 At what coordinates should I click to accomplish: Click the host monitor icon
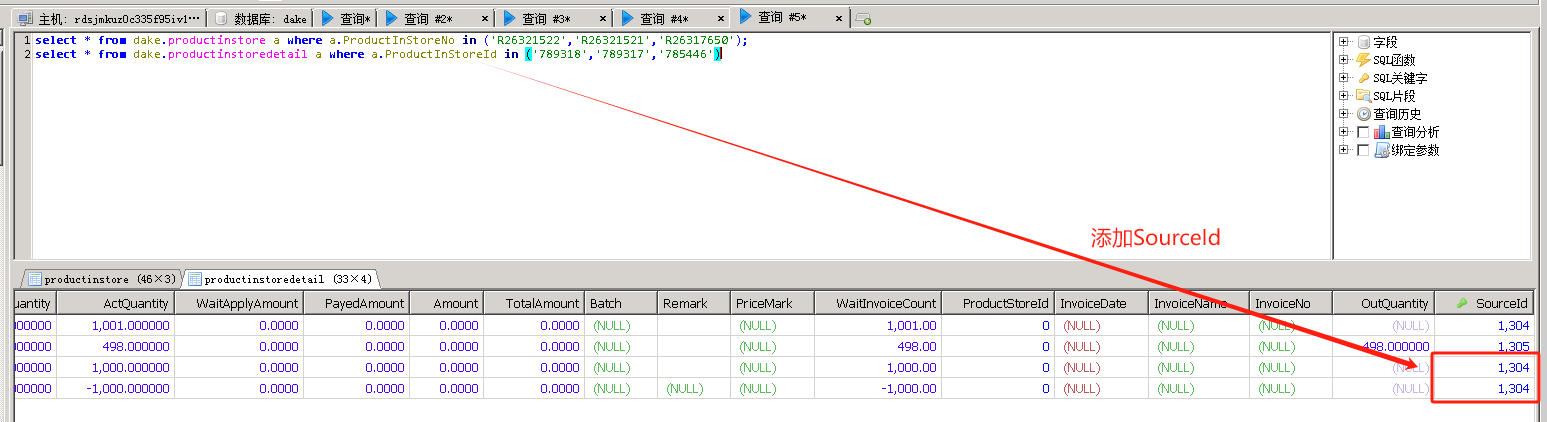tap(25, 19)
